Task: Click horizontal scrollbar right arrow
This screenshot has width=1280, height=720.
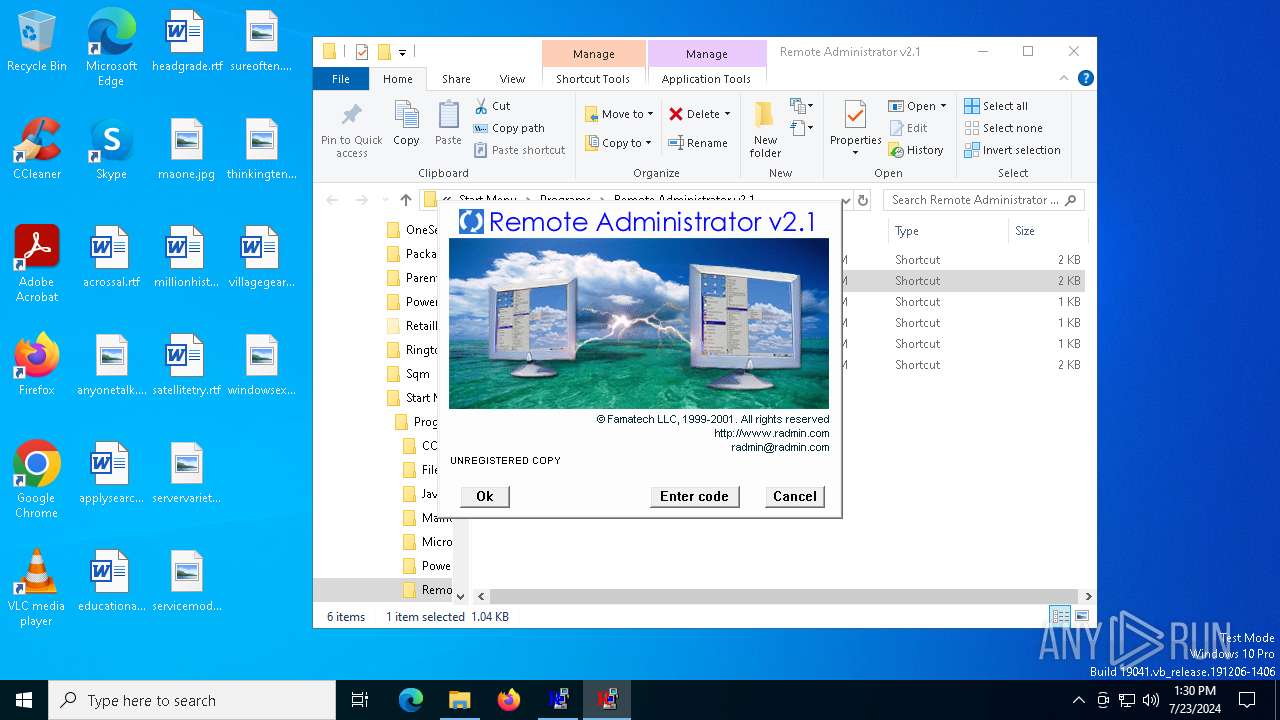Action: click(1087, 596)
